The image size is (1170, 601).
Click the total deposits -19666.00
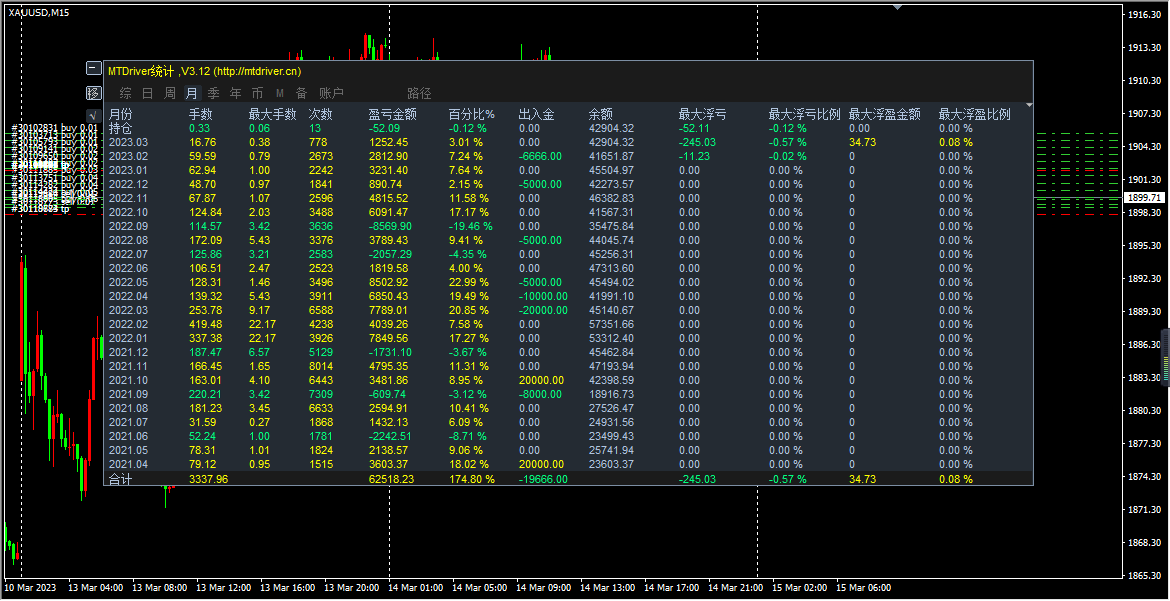[543, 479]
